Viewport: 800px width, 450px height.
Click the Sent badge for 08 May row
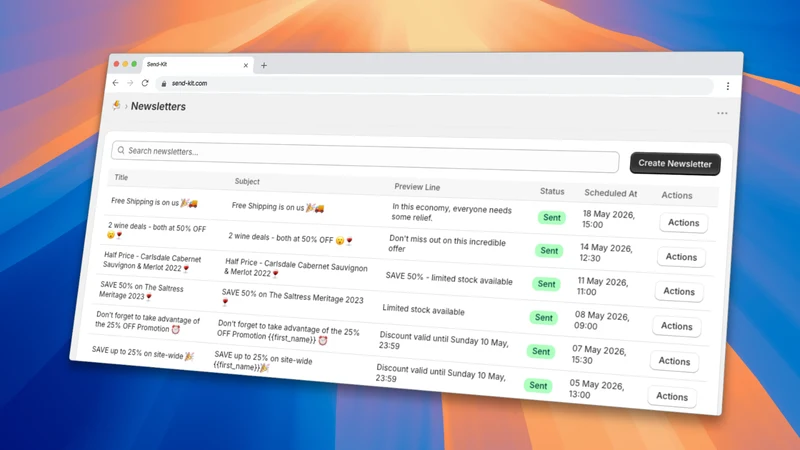[543, 317]
